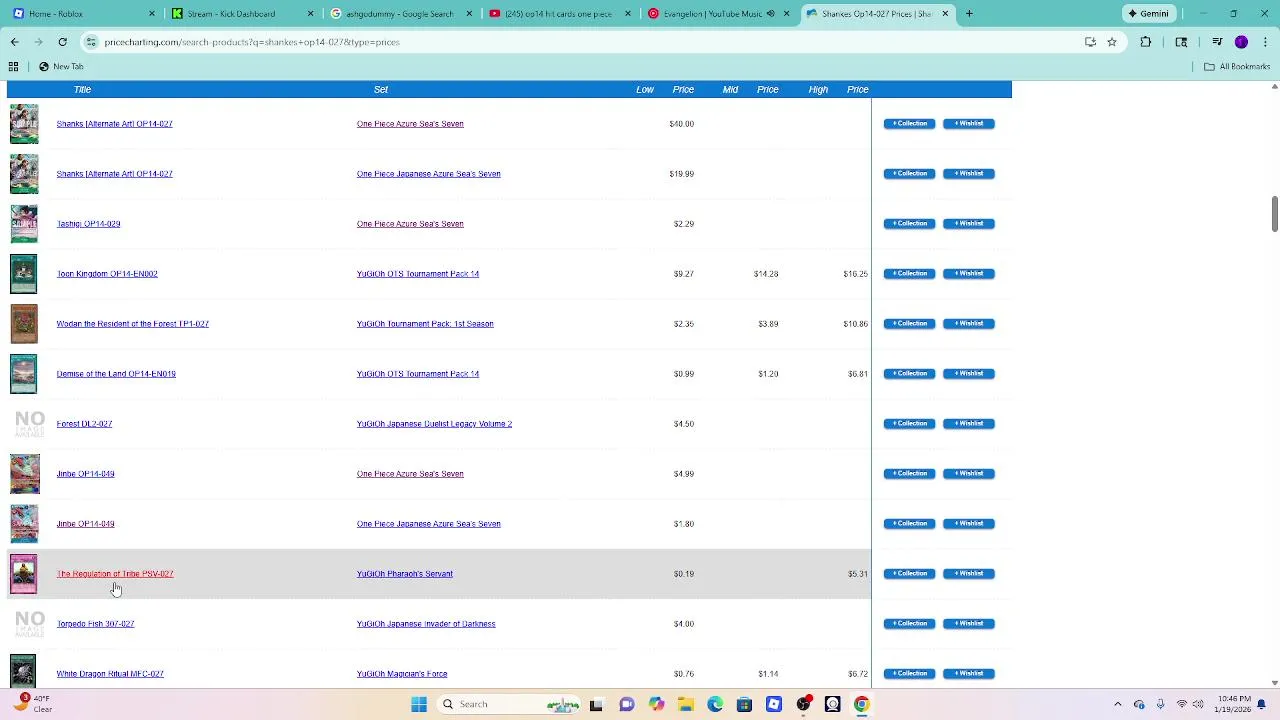Open Microsoft Edge from taskbar
This screenshot has height=720, width=1280.
[x=715, y=704]
